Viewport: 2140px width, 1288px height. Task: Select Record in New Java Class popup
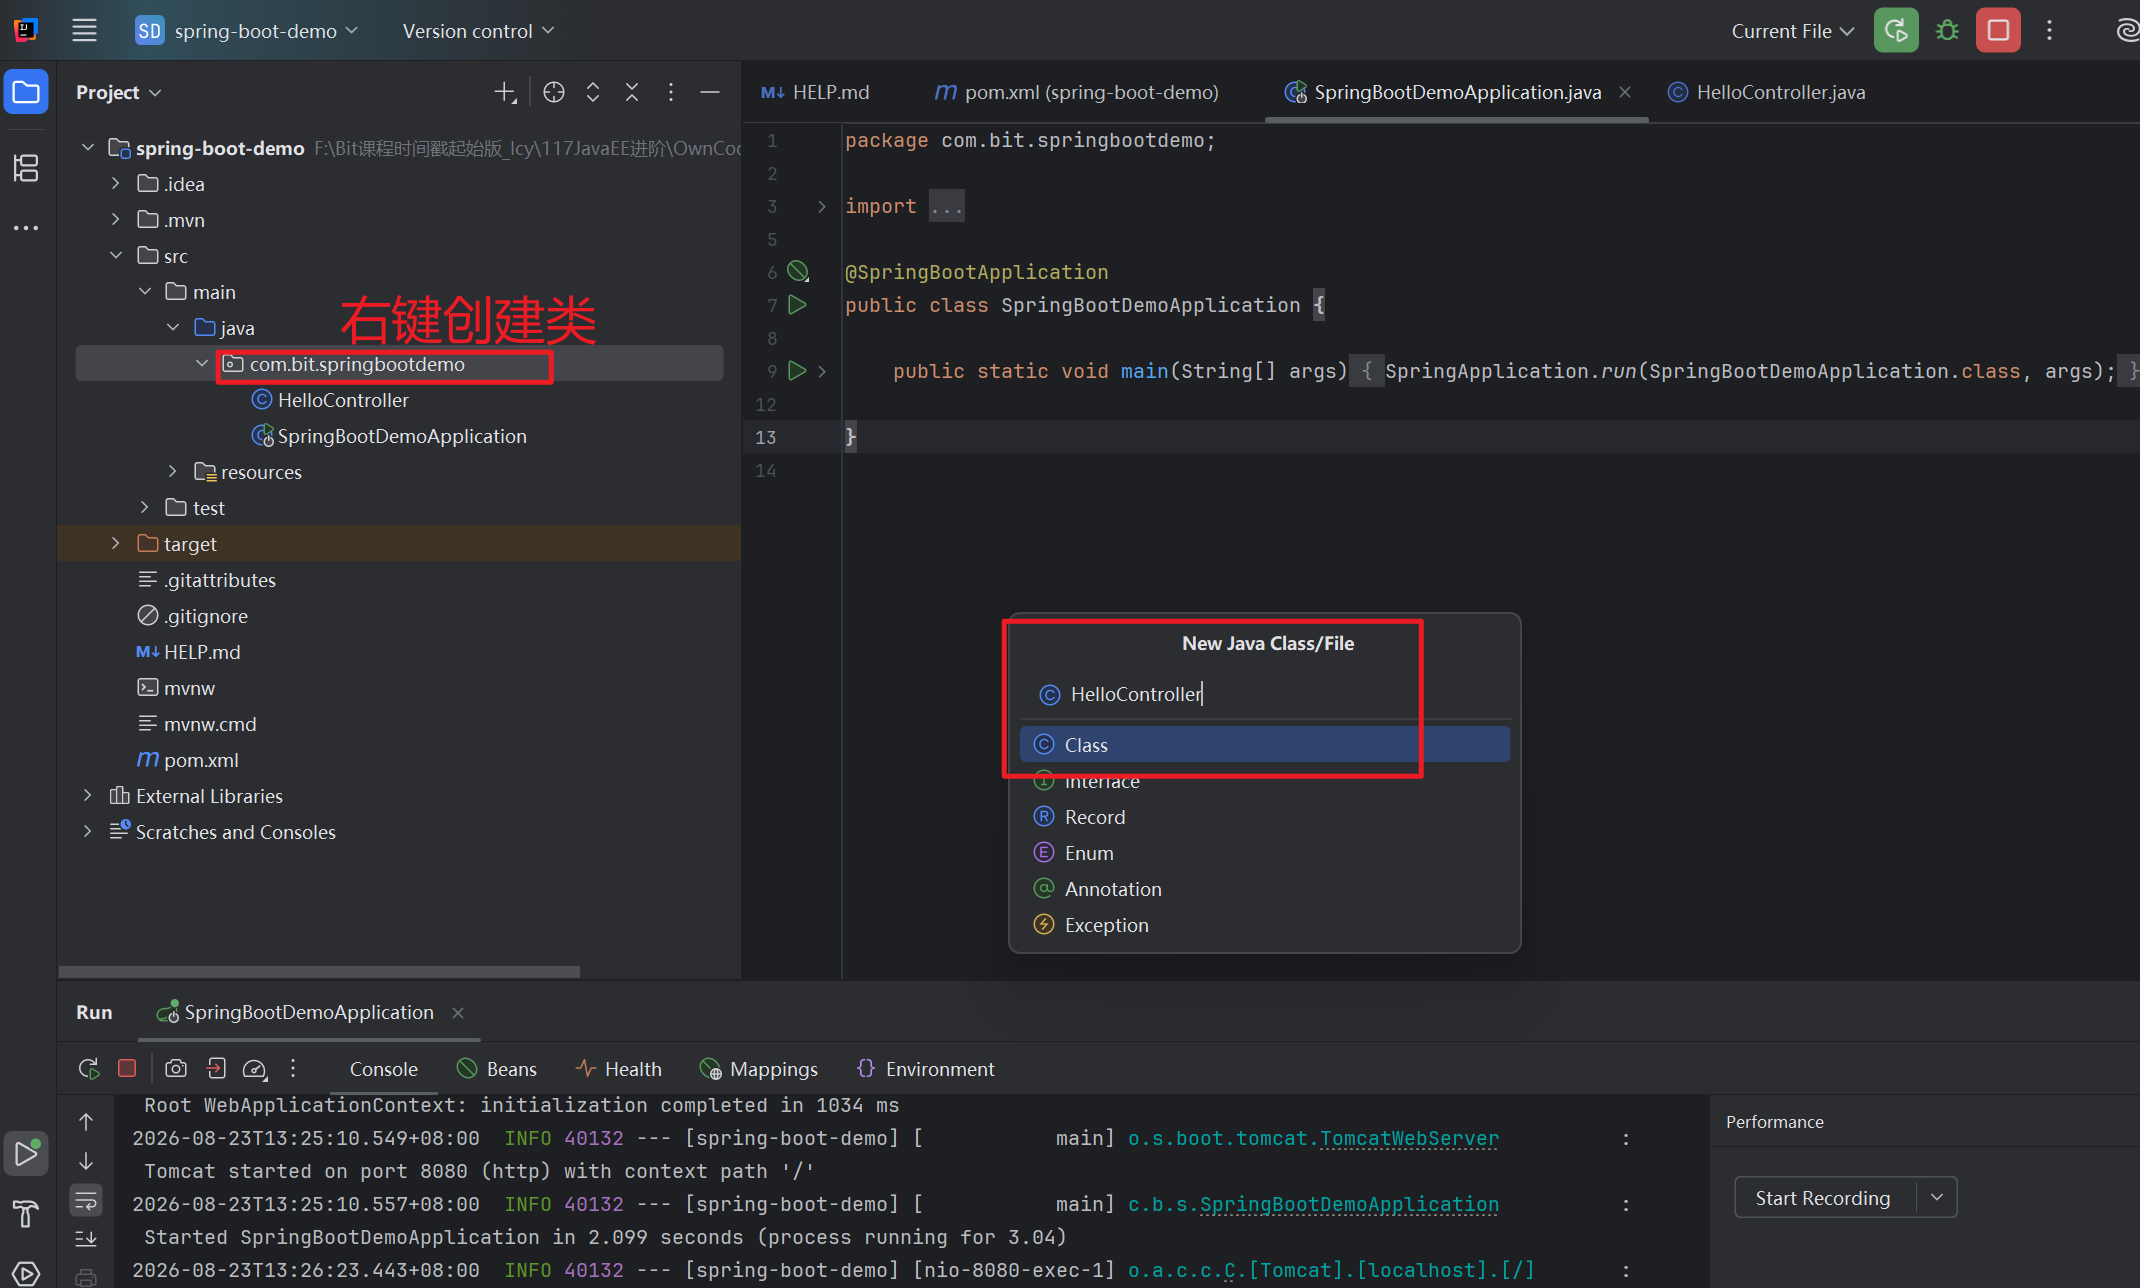point(1264,817)
